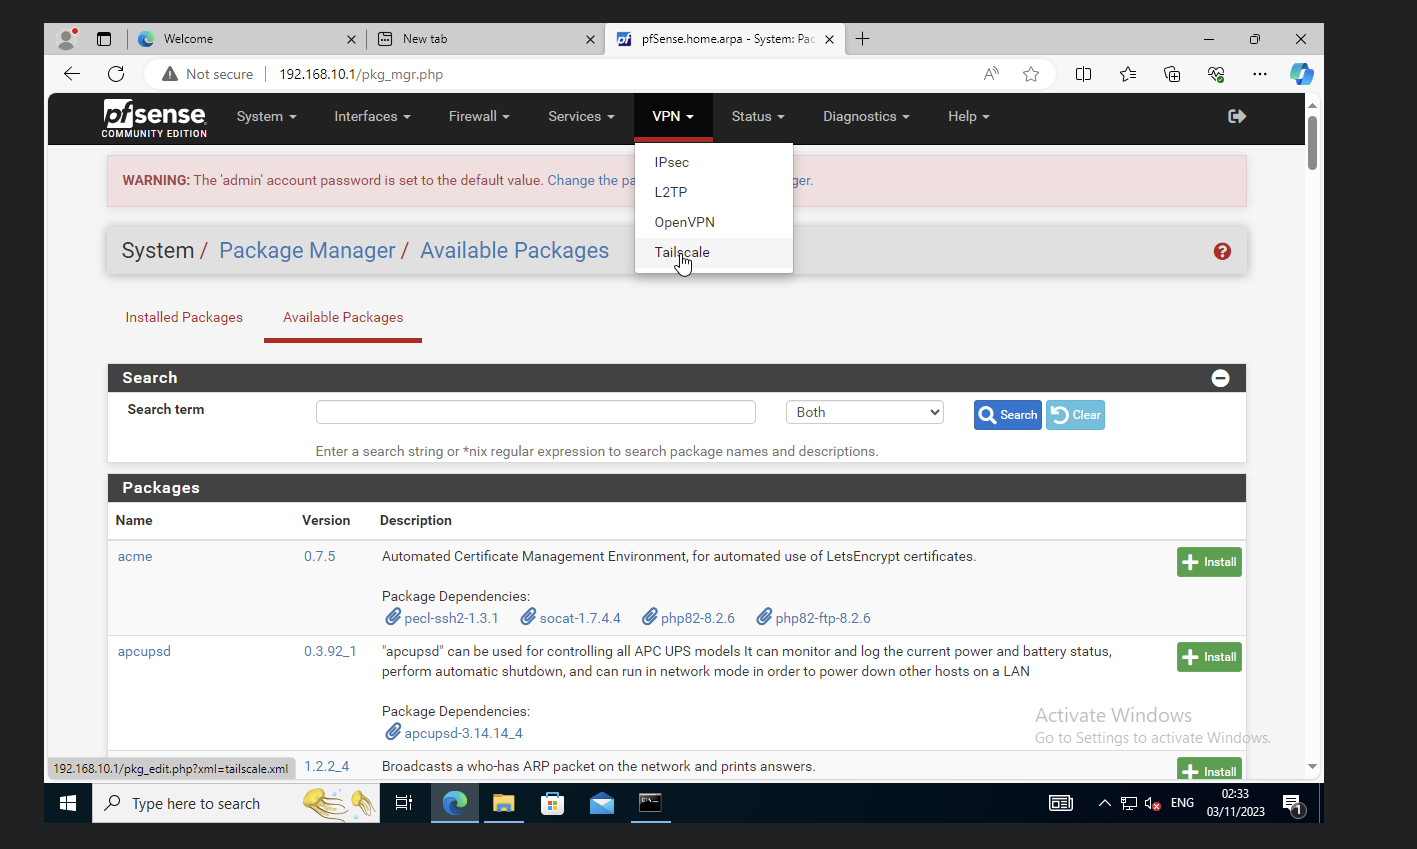Image resolution: width=1417 pixels, height=849 pixels.
Task: Expand the Interfaces navbar menu
Action: (372, 116)
